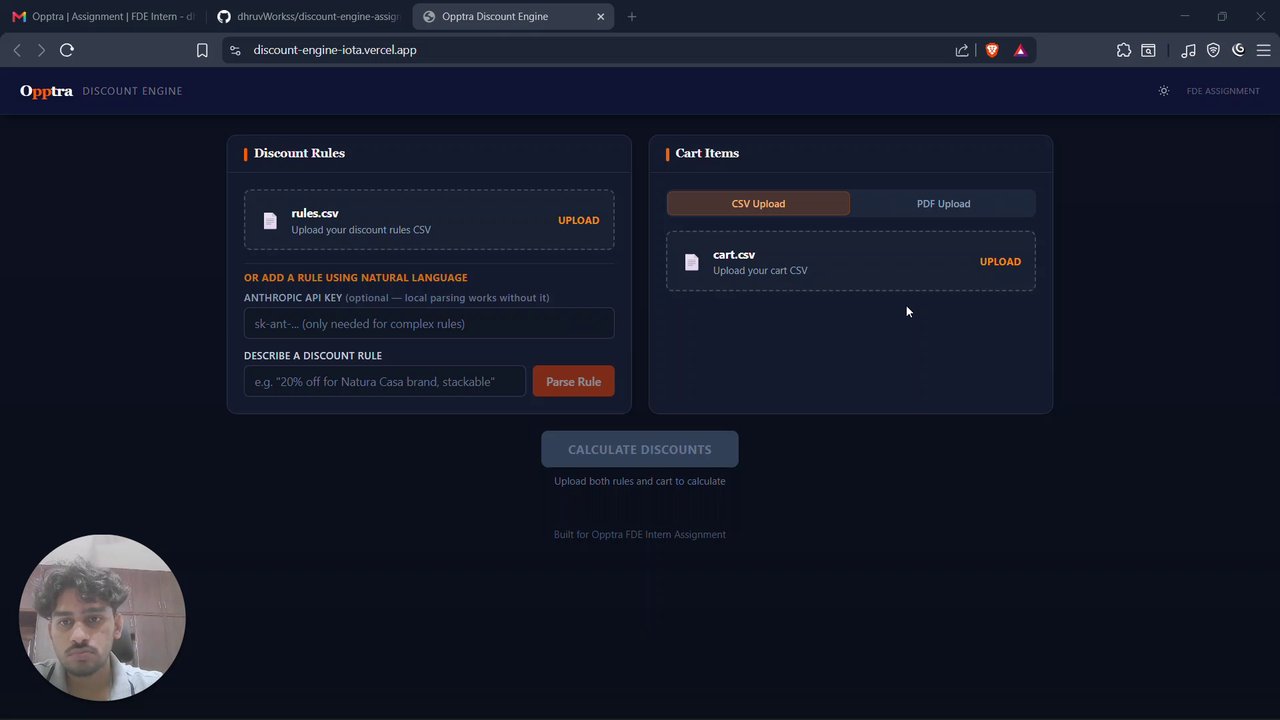Open the browser hamburger menu
The image size is (1280, 720).
pyautogui.click(x=1262, y=50)
